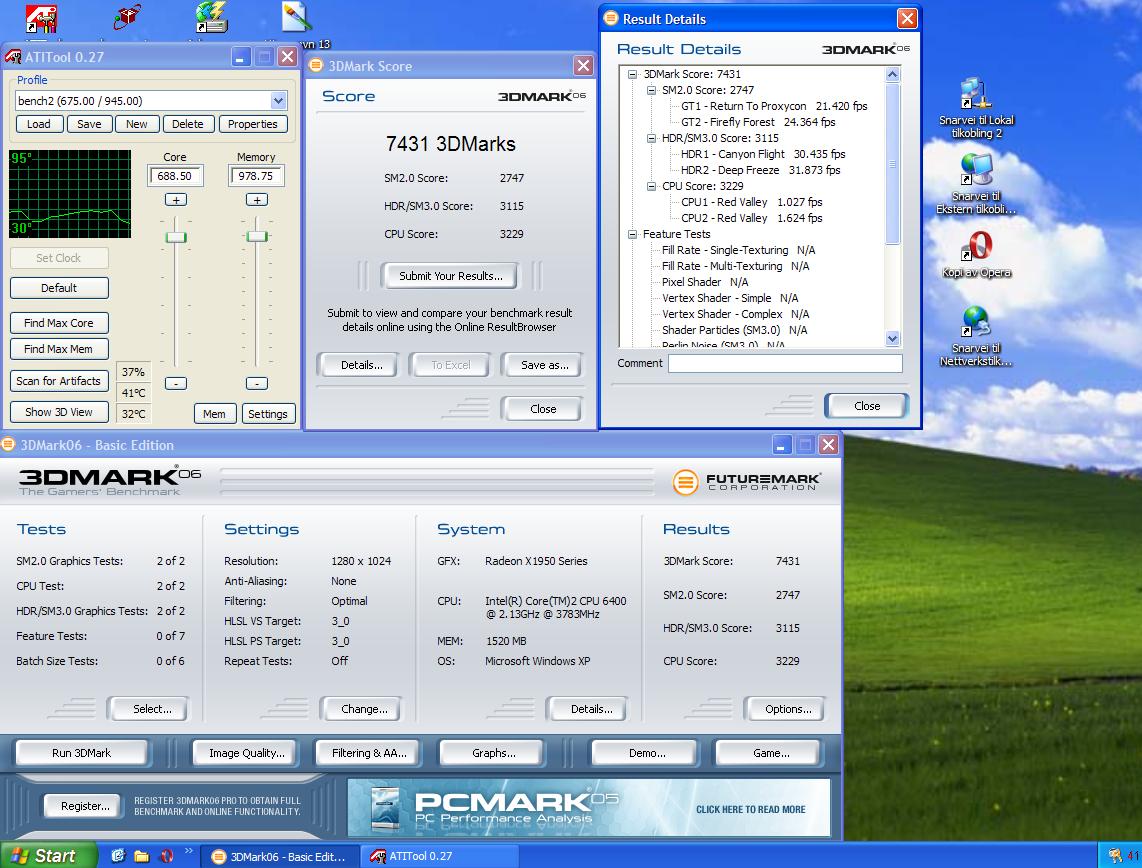Click Result Details scrollbar up arrow
The height and width of the screenshot is (868, 1142).
click(892, 74)
